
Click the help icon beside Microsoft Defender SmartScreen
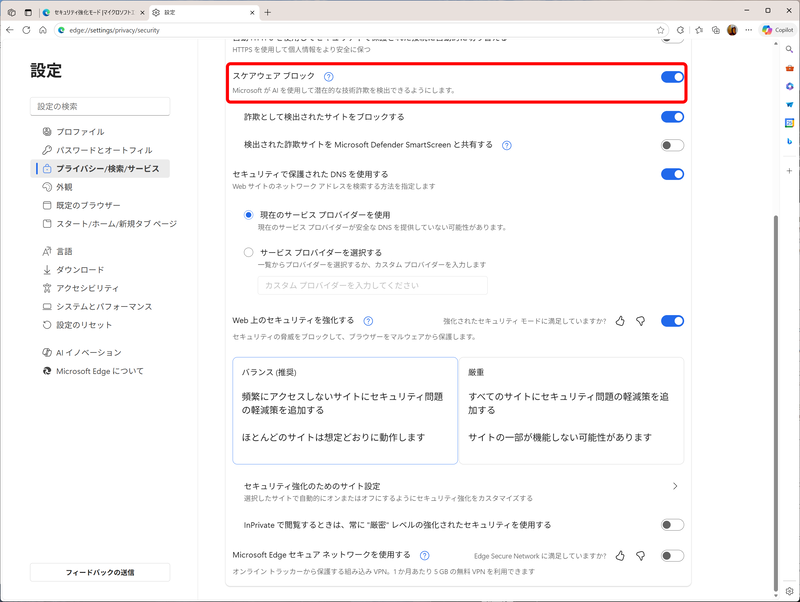pyautogui.click(x=506, y=144)
